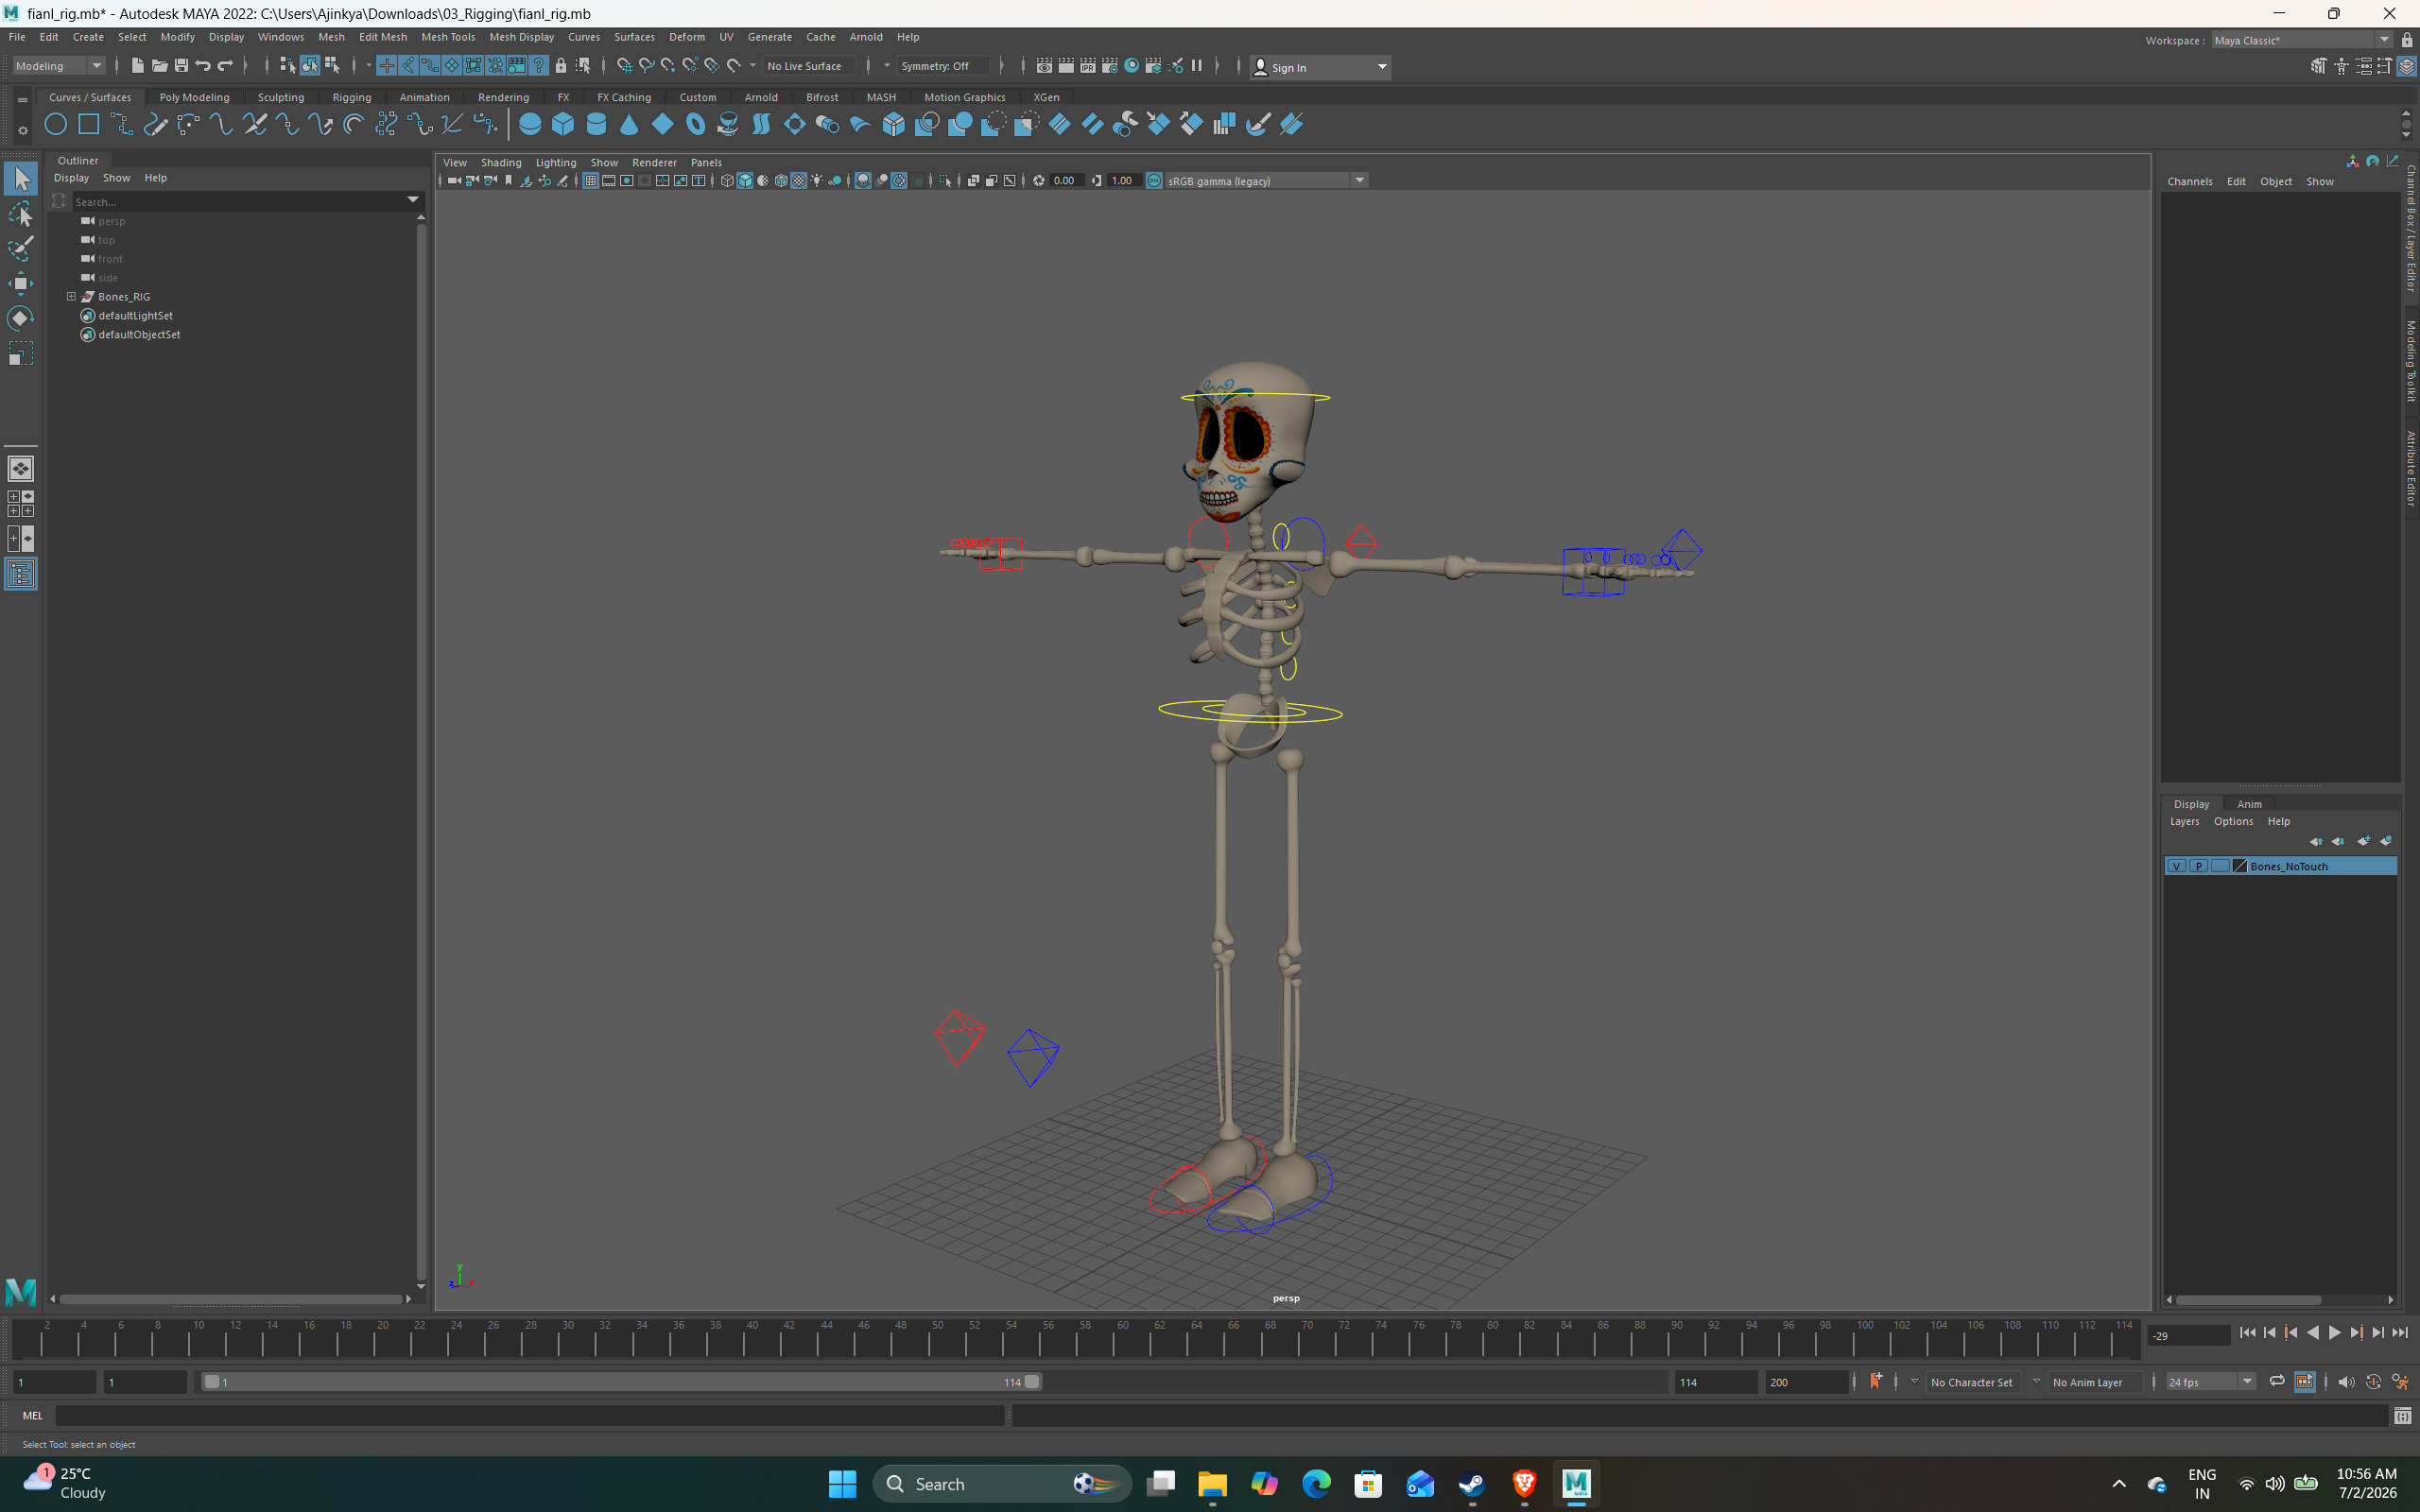Switch to the Poly Modeling shelf tab
Viewport: 2420px width, 1512px height.
194,97
